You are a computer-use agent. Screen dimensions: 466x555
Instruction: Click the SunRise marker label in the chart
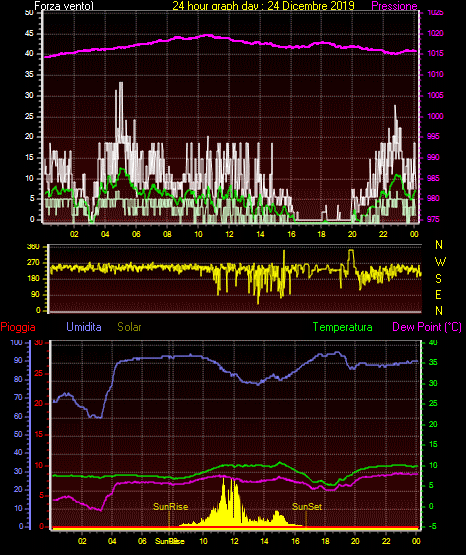click(170, 507)
